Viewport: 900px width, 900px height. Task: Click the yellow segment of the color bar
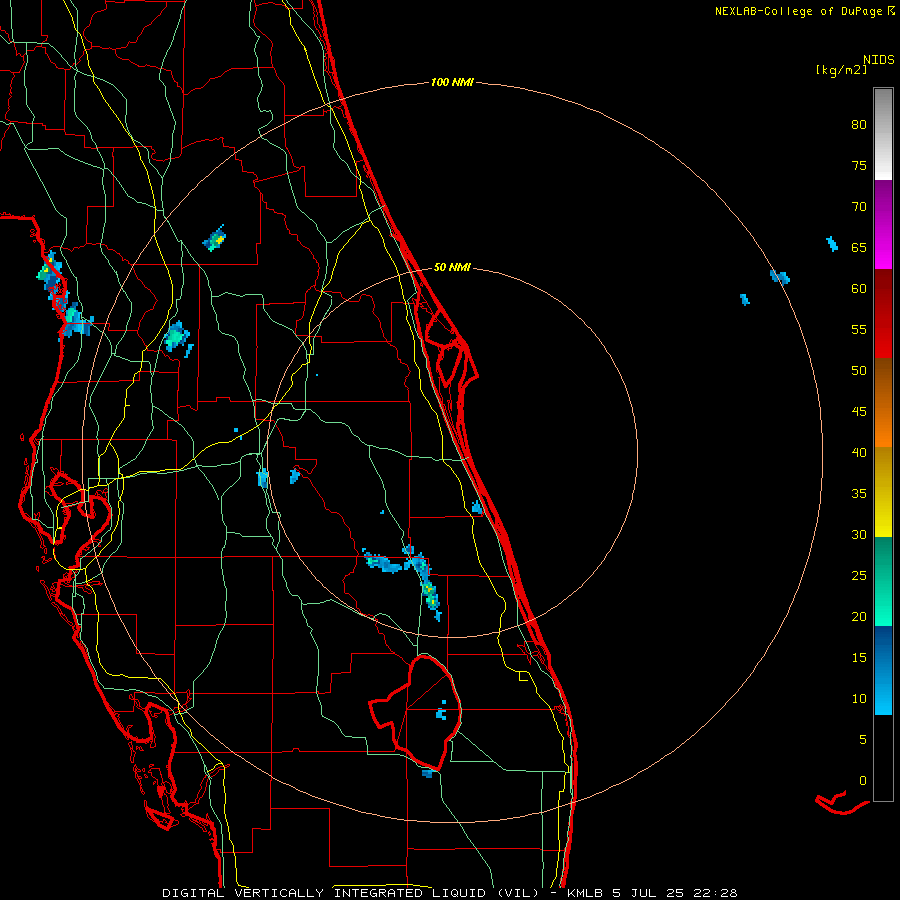tap(883, 492)
